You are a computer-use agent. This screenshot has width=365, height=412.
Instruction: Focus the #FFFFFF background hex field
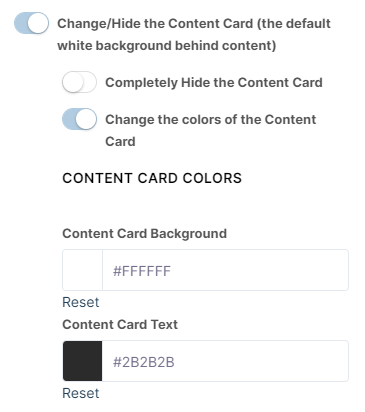tap(225, 270)
